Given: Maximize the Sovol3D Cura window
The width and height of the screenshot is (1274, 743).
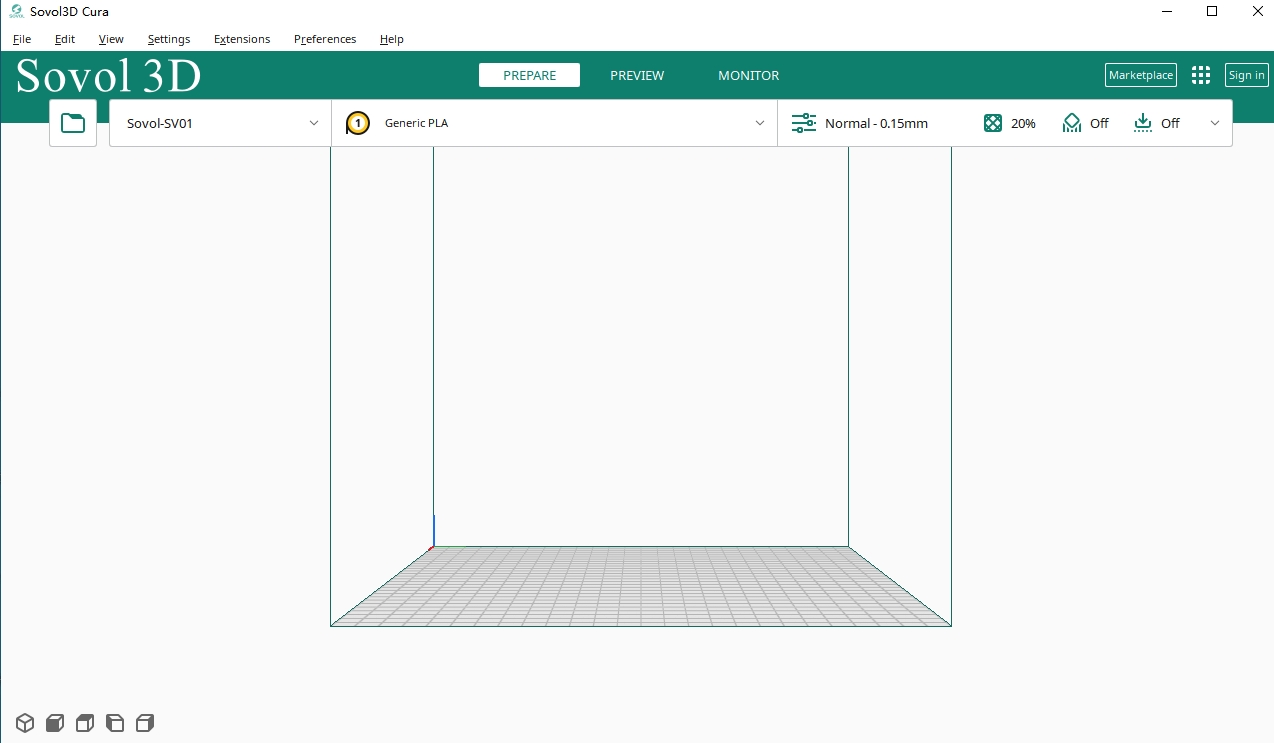Looking at the screenshot, I should [1212, 11].
